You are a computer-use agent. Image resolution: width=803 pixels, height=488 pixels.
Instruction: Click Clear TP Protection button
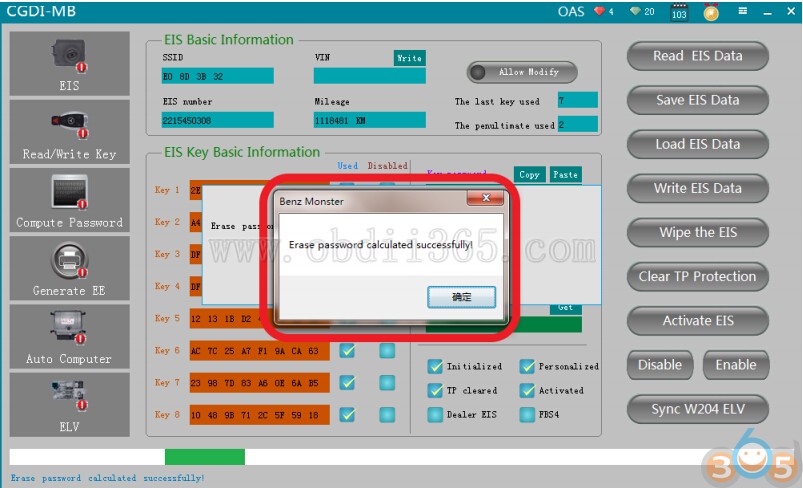tap(698, 277)
